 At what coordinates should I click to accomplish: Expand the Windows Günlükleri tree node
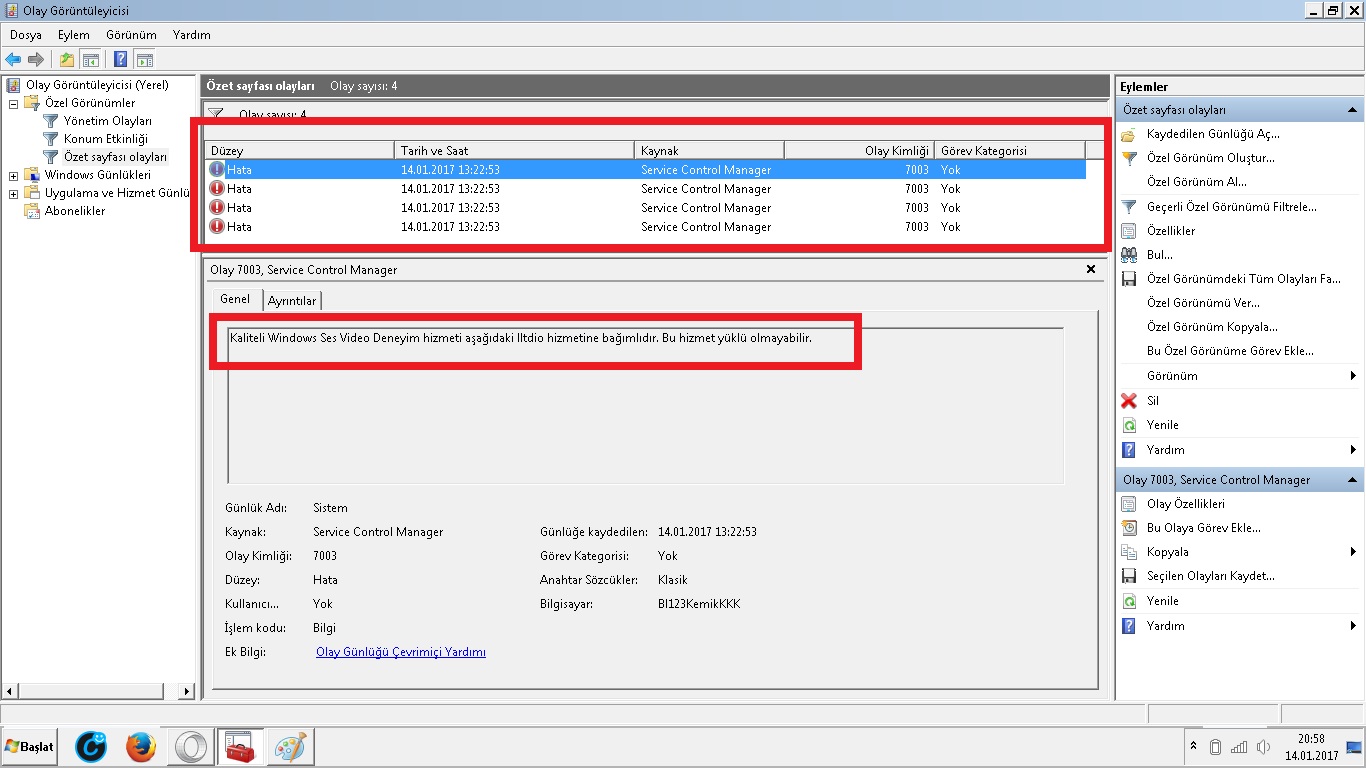[x=13, y=175]
